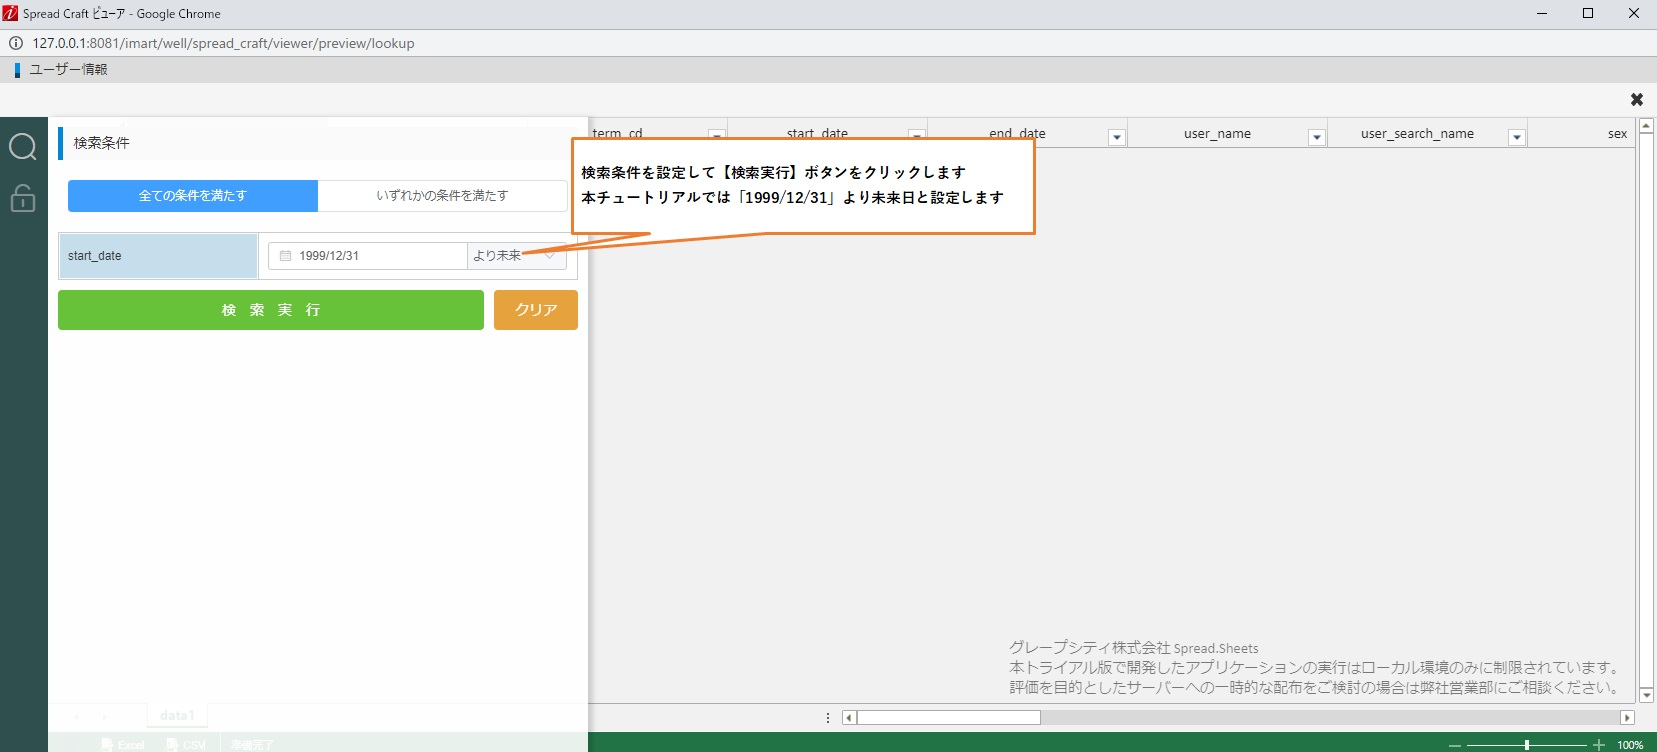Click the unlock padlock icon in sidebar
Image resolution: width=1657 pixels, height=752 pixels.
(23, 198)
